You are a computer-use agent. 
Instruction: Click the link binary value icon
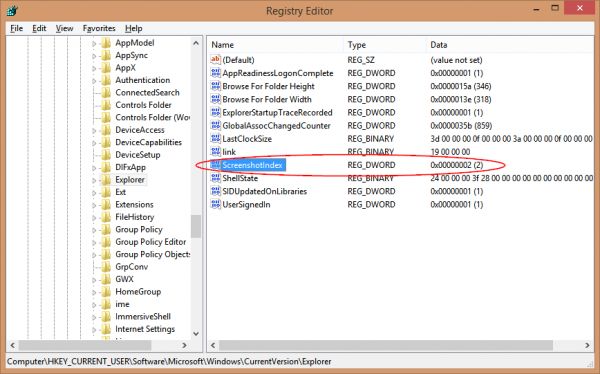(215, 152)
